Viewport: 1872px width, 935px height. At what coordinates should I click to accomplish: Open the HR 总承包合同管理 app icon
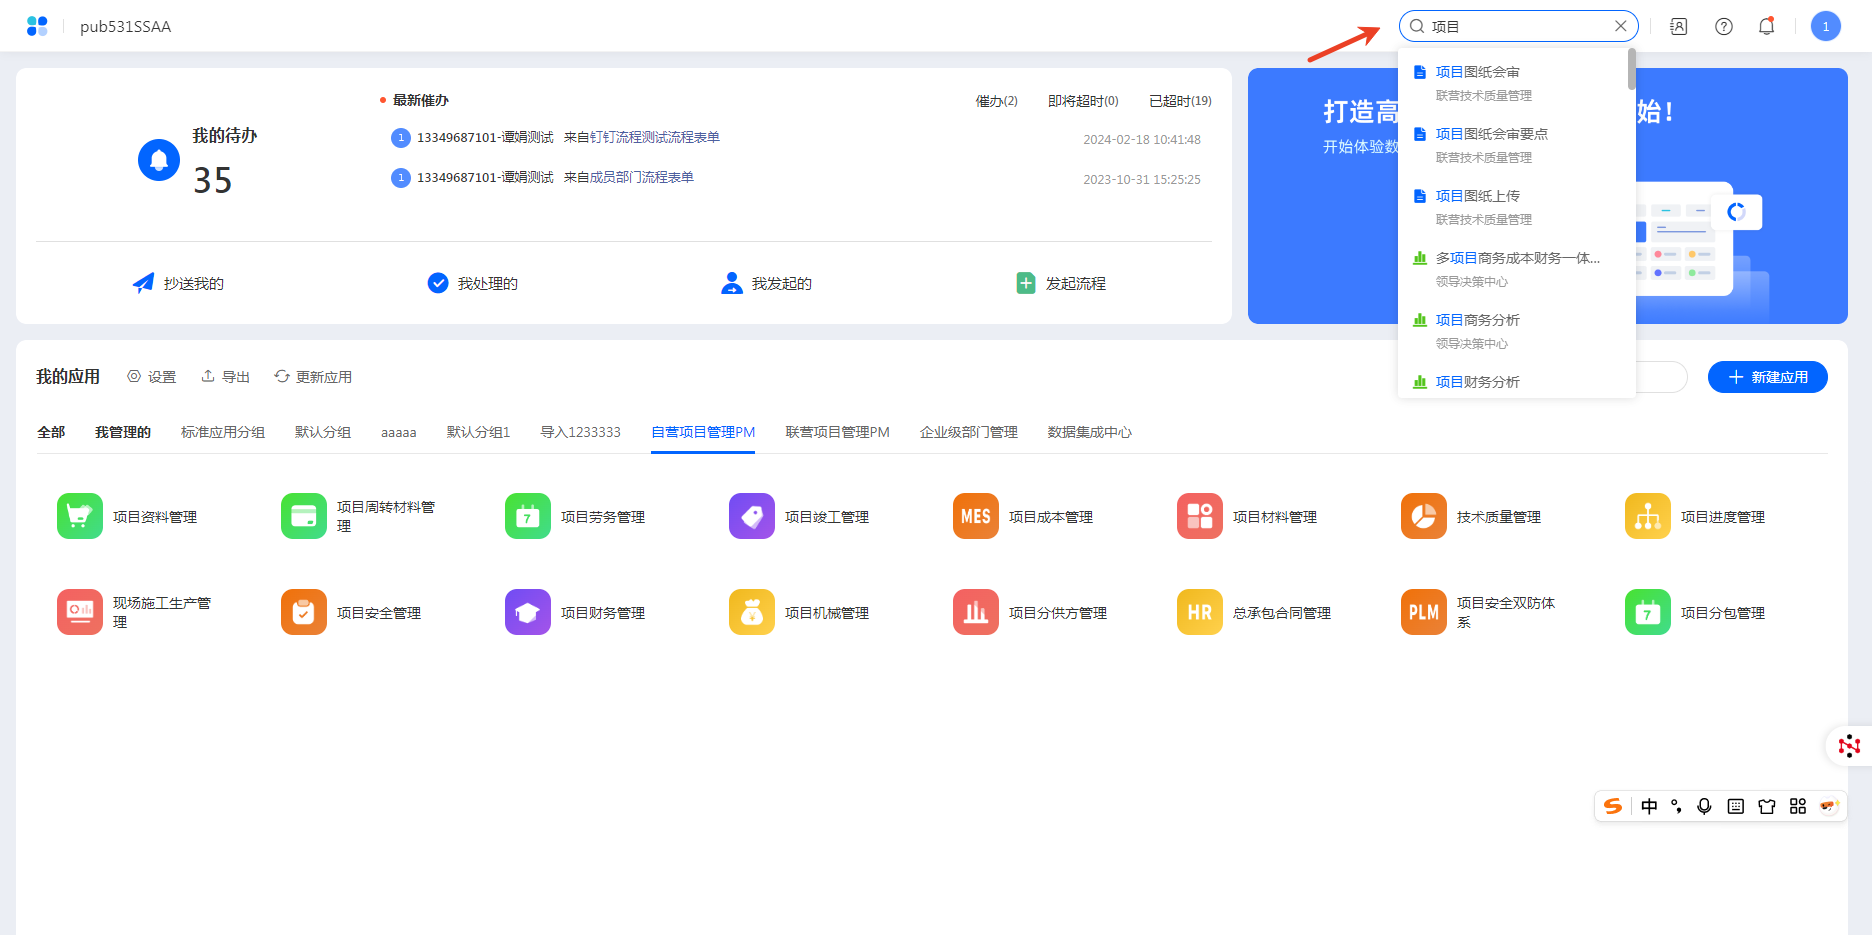(x=1199, y=612)
